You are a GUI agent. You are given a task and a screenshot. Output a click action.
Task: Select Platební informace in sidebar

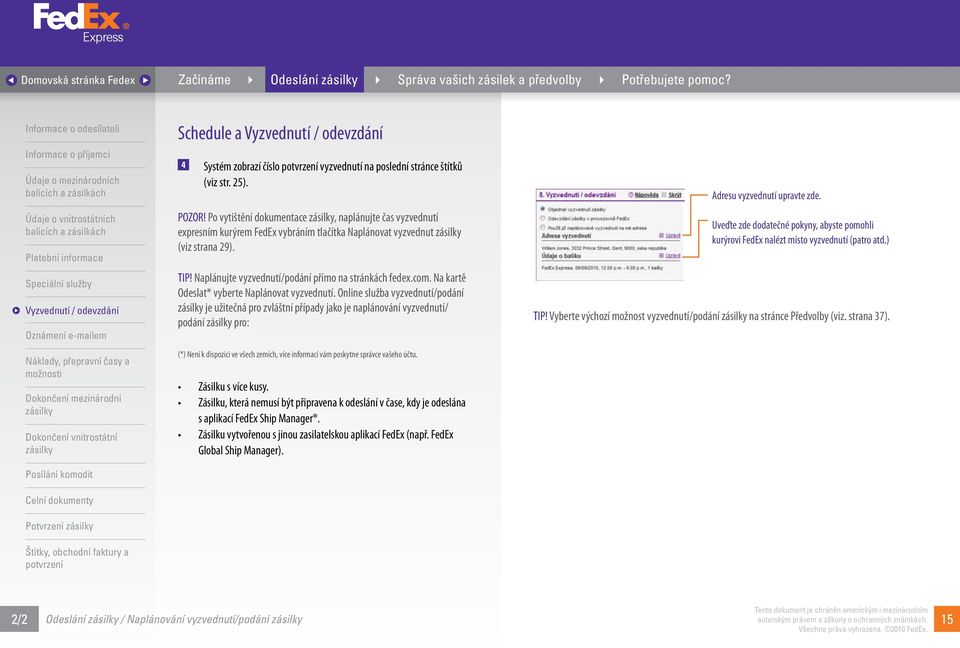(x=64, y=258)
